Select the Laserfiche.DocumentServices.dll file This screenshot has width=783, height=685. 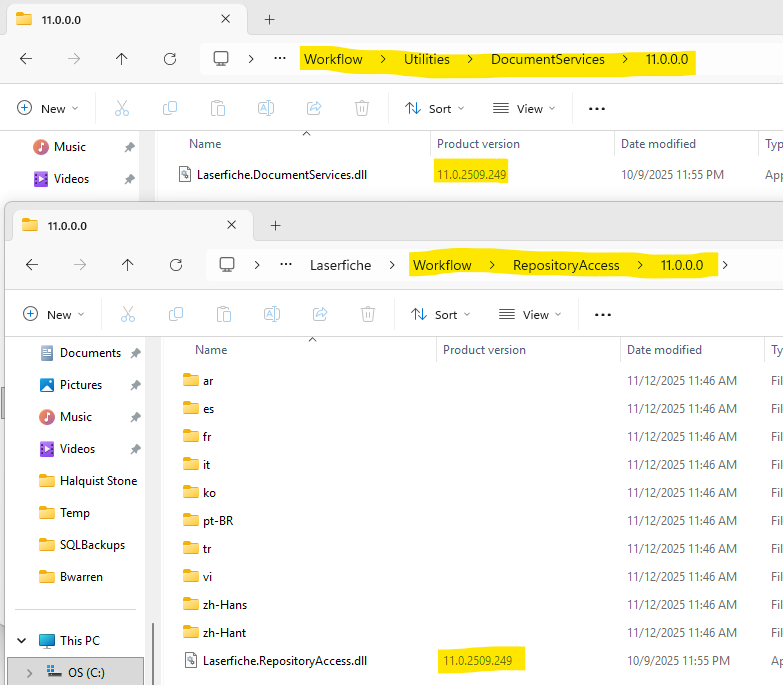coord(282,175)
